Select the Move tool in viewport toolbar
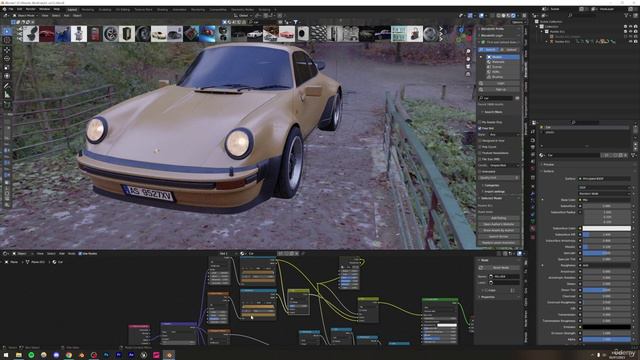This screenshot has height=360, width=640. coord(7,50)
